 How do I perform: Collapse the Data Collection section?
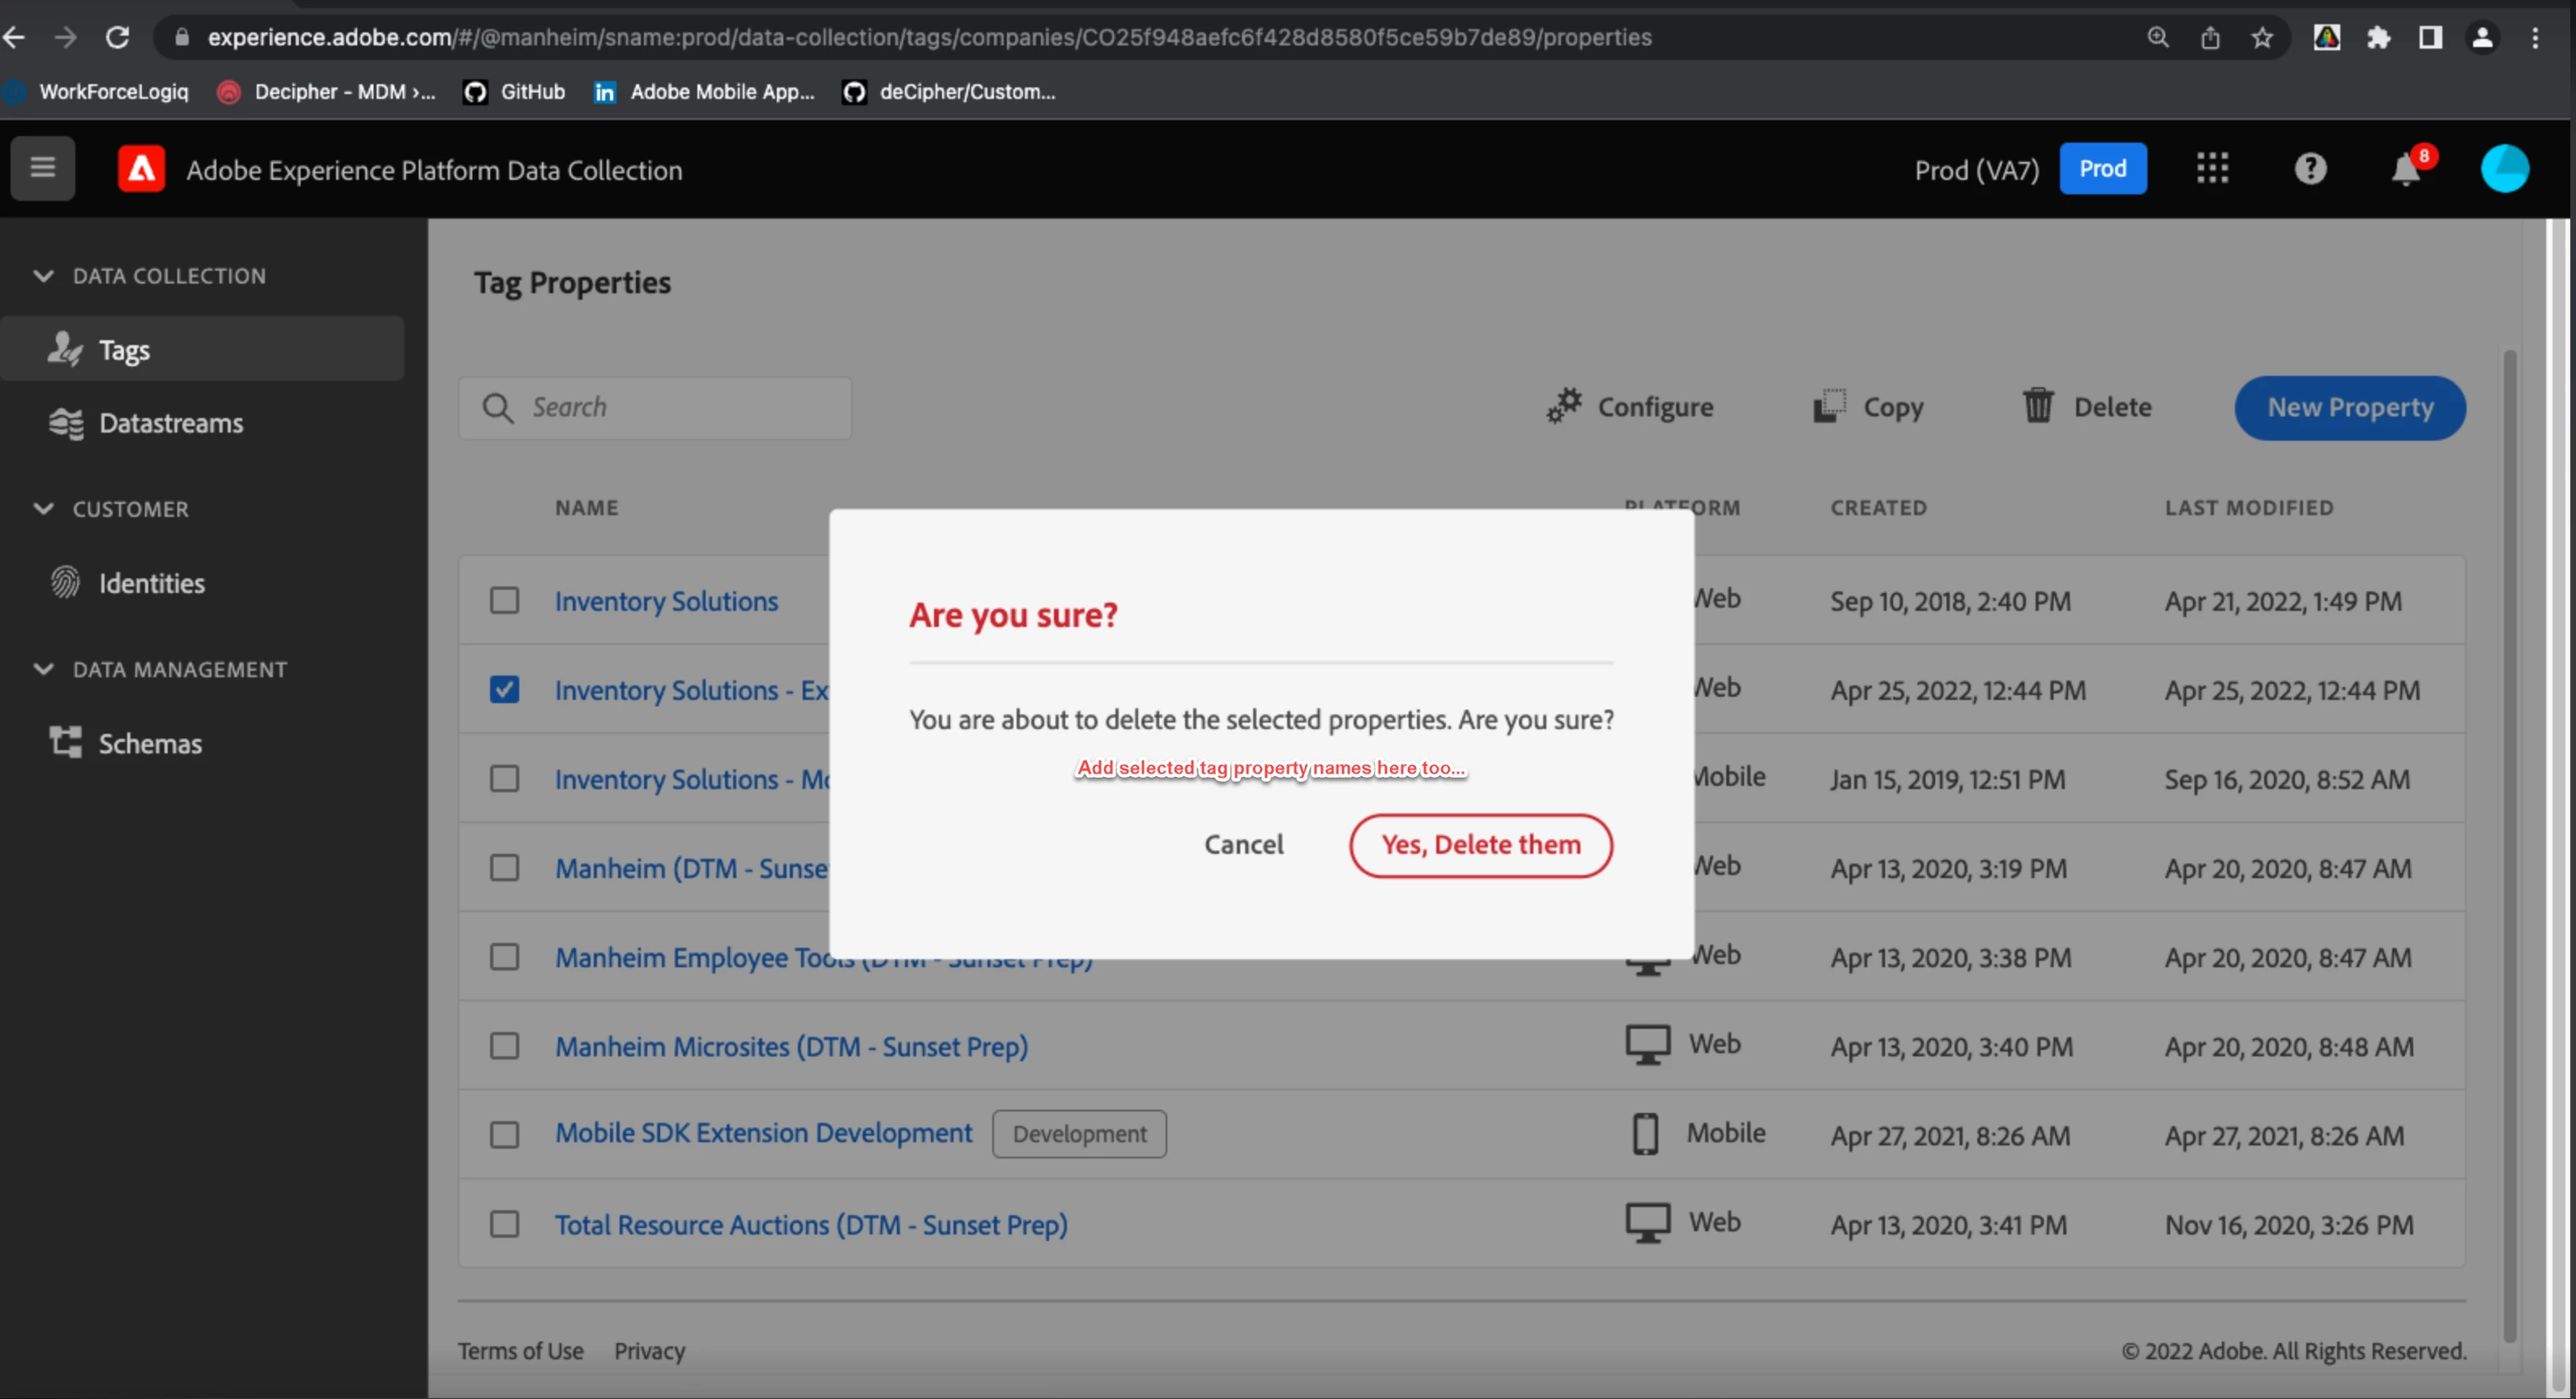coord(43,275)
